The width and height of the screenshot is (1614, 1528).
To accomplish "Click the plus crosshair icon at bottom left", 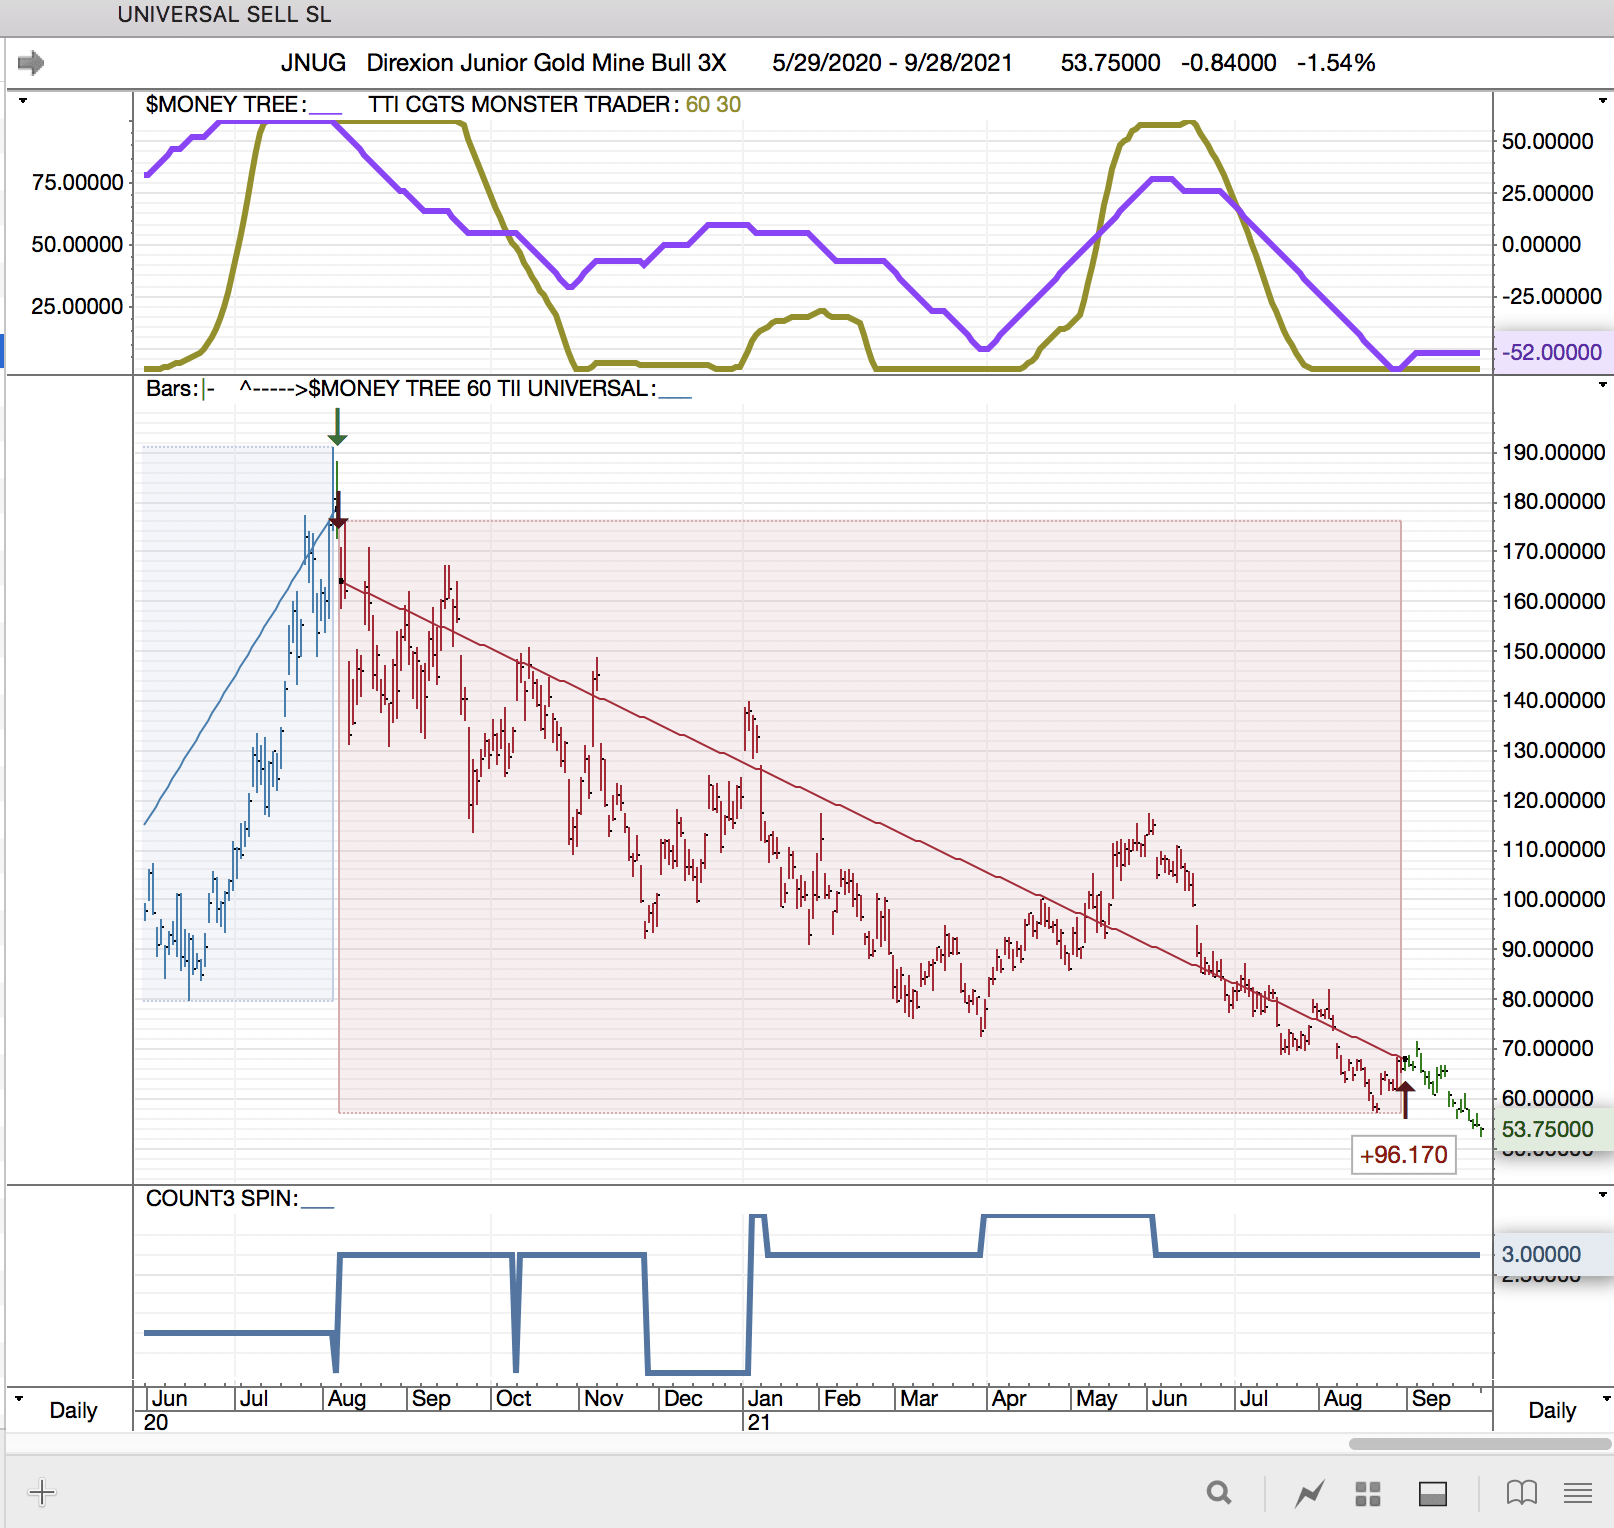I will tap(42, 1493).
